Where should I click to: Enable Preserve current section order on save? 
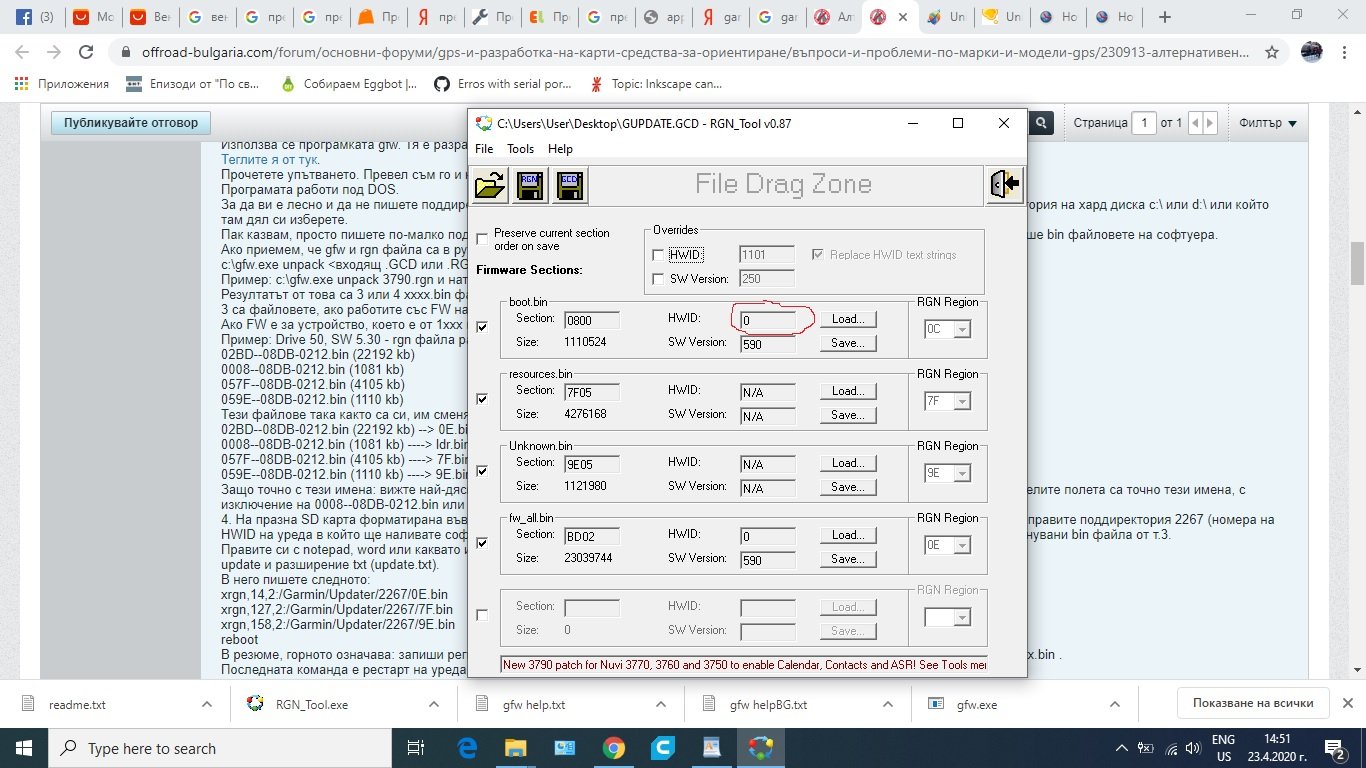[x=483, y=239]
